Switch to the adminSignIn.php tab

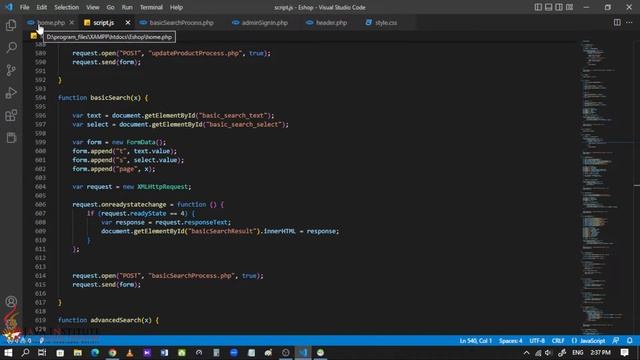(264, 22)
